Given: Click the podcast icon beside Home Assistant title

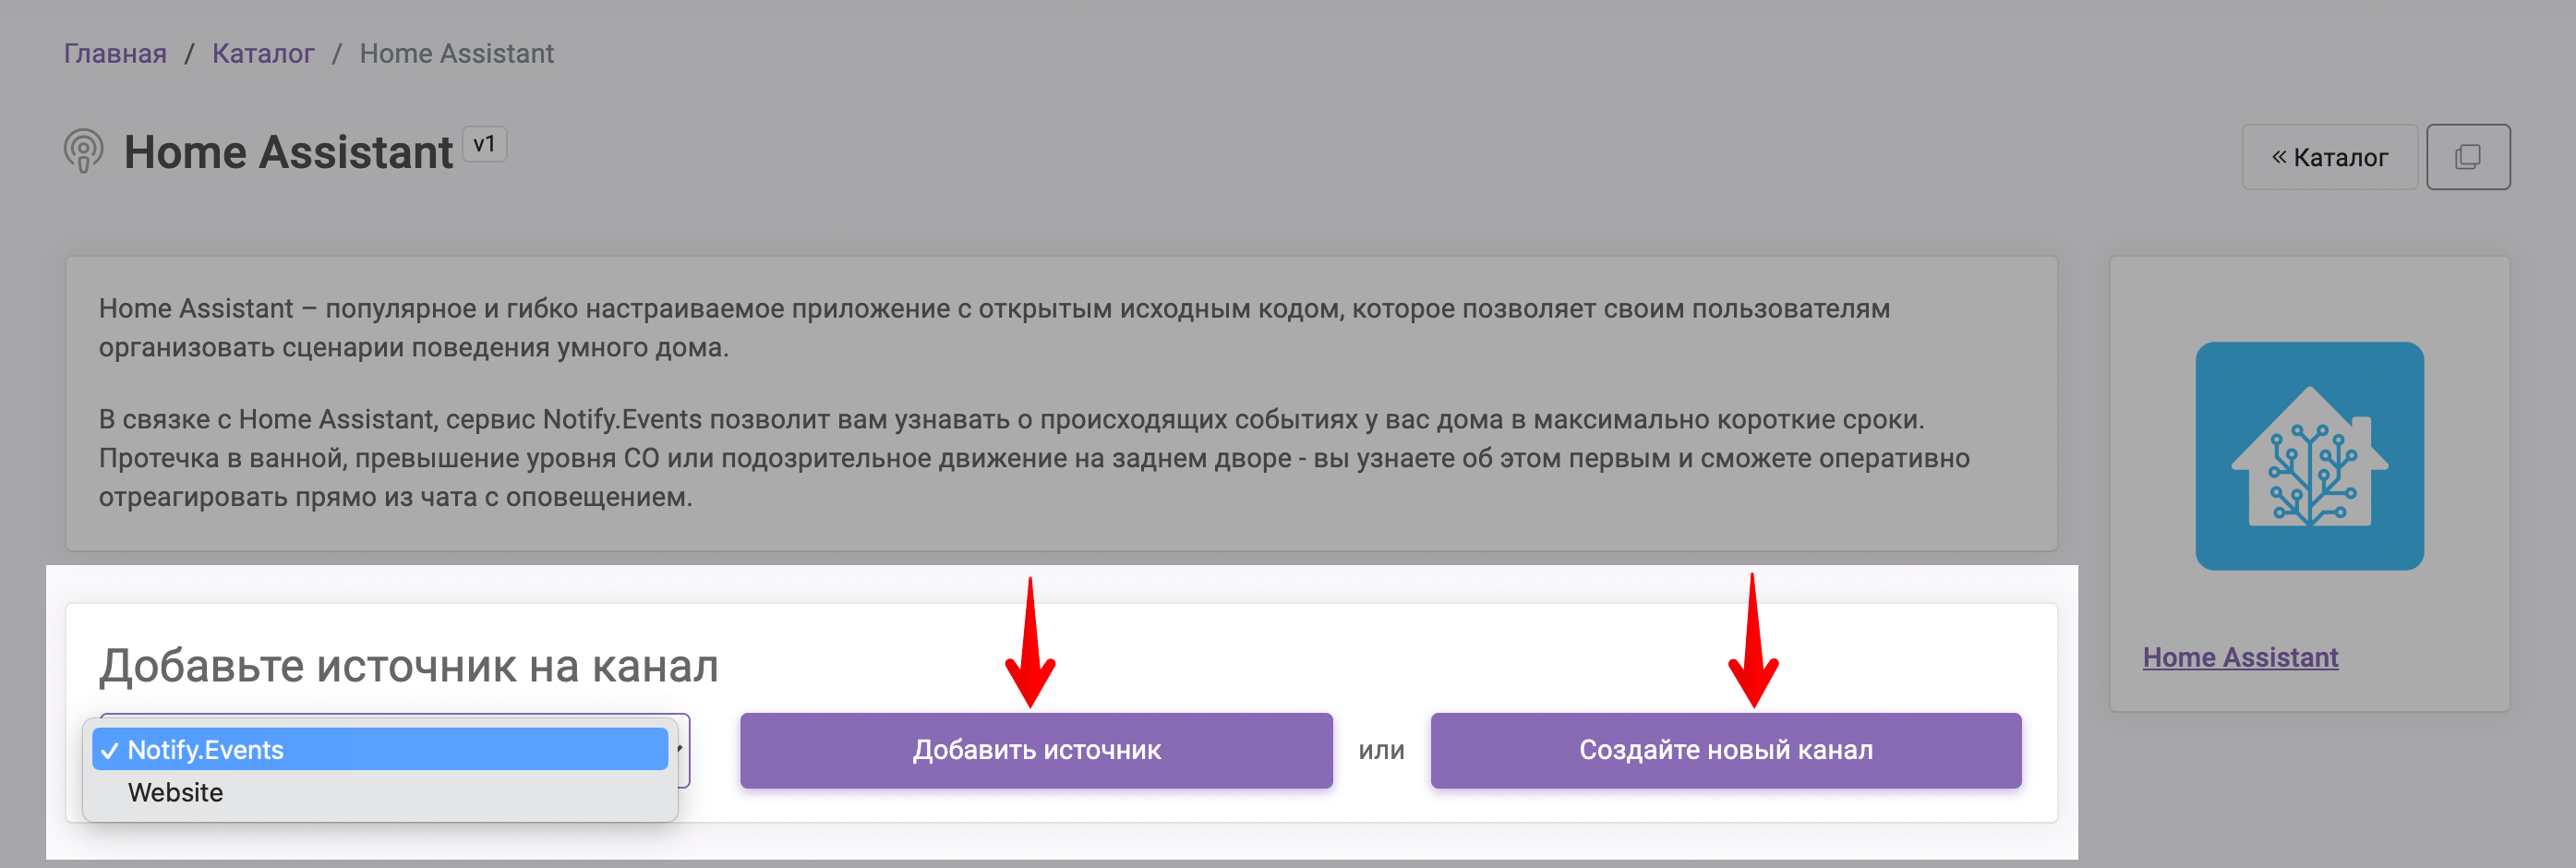Looking at the screenshot, I should 84,151.
